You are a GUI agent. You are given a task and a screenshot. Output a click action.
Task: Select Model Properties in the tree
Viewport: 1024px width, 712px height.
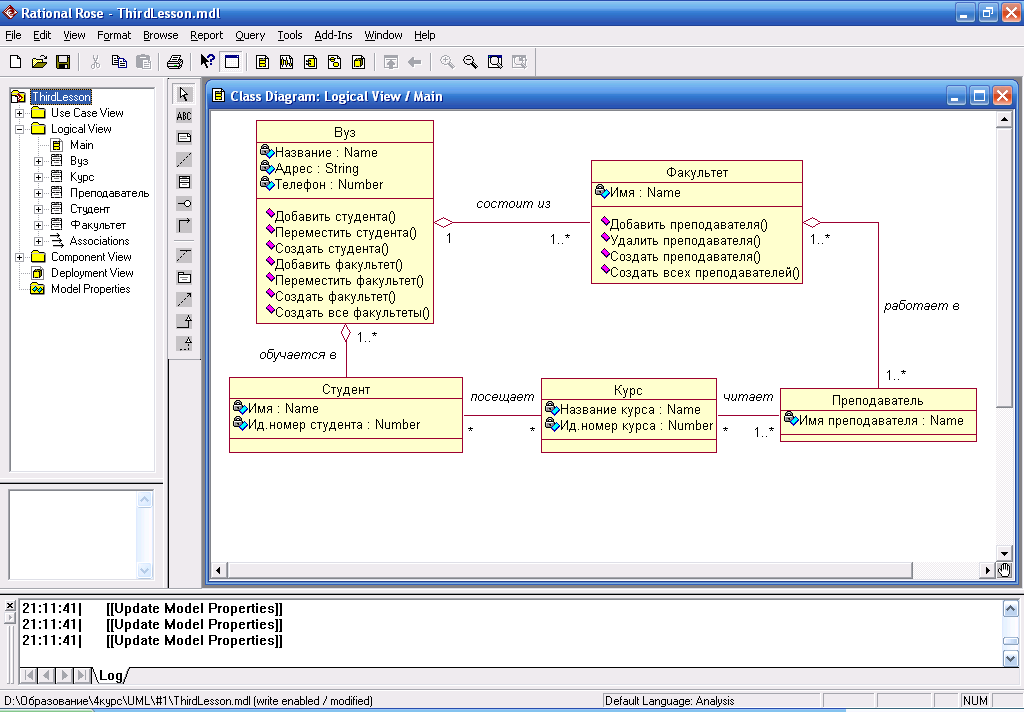(x=91, y=289)
